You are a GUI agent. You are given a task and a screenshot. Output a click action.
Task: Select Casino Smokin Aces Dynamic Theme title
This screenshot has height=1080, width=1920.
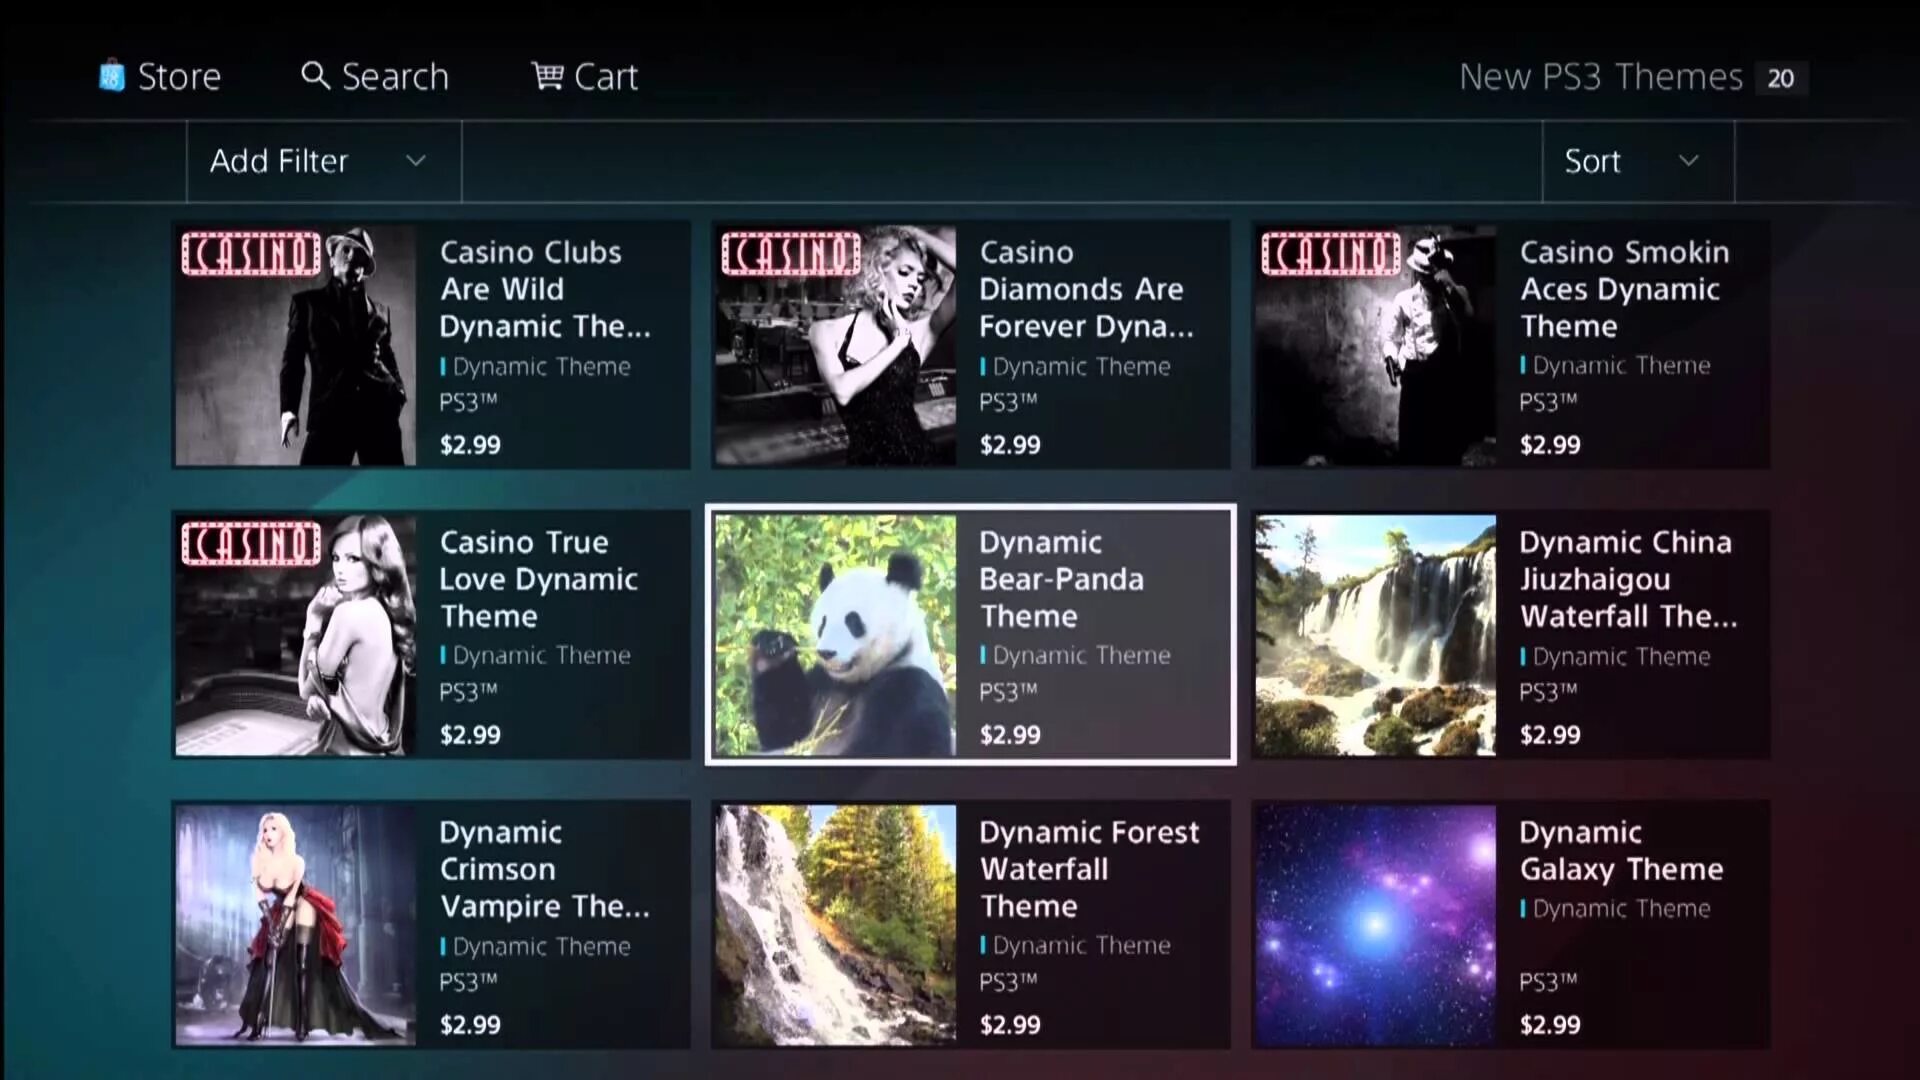click(1625, 289)
